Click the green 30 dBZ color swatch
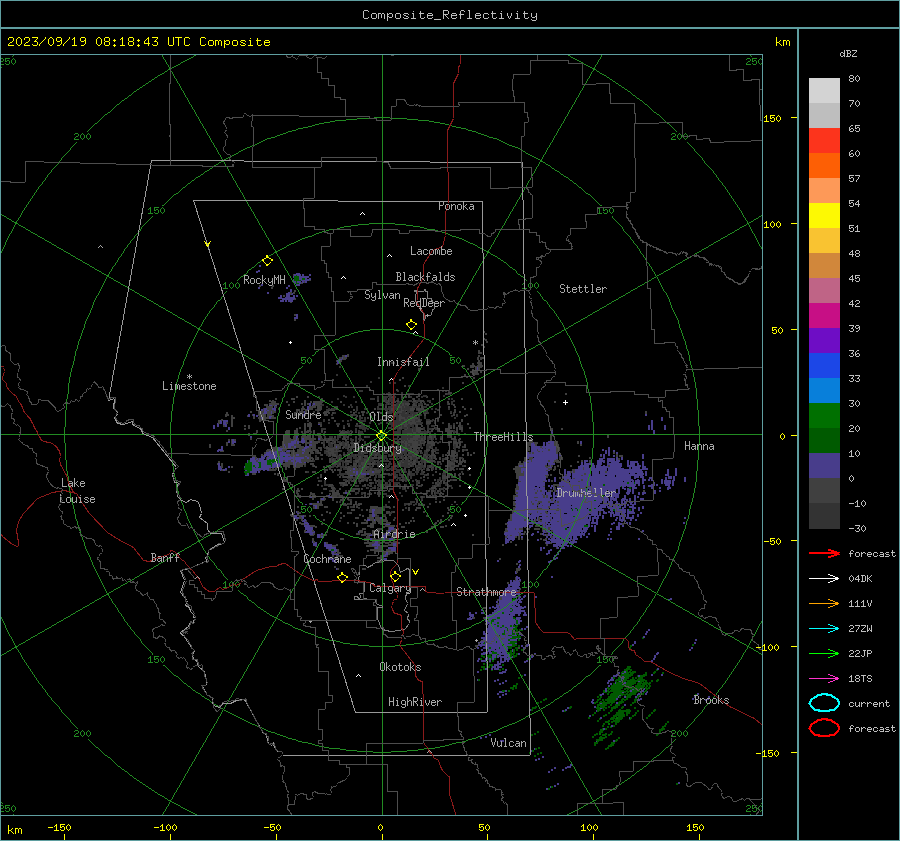Viewport: 900px width, 841px height. coord(824,416)
